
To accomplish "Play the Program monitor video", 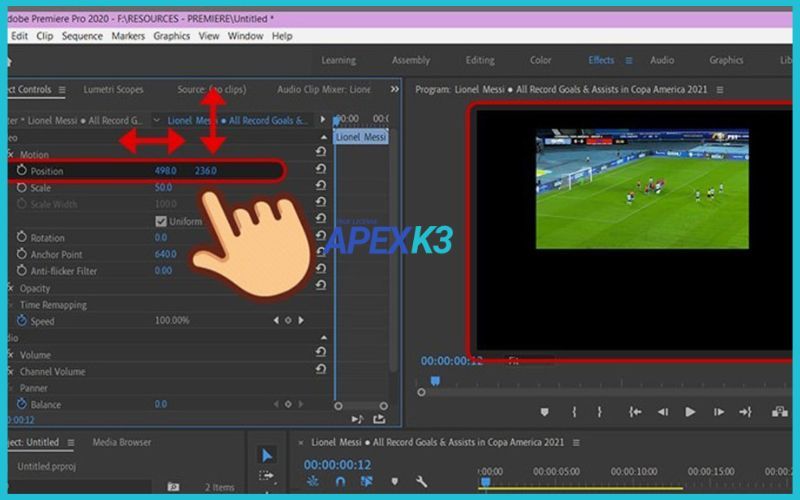I will (x=690, y=412).
